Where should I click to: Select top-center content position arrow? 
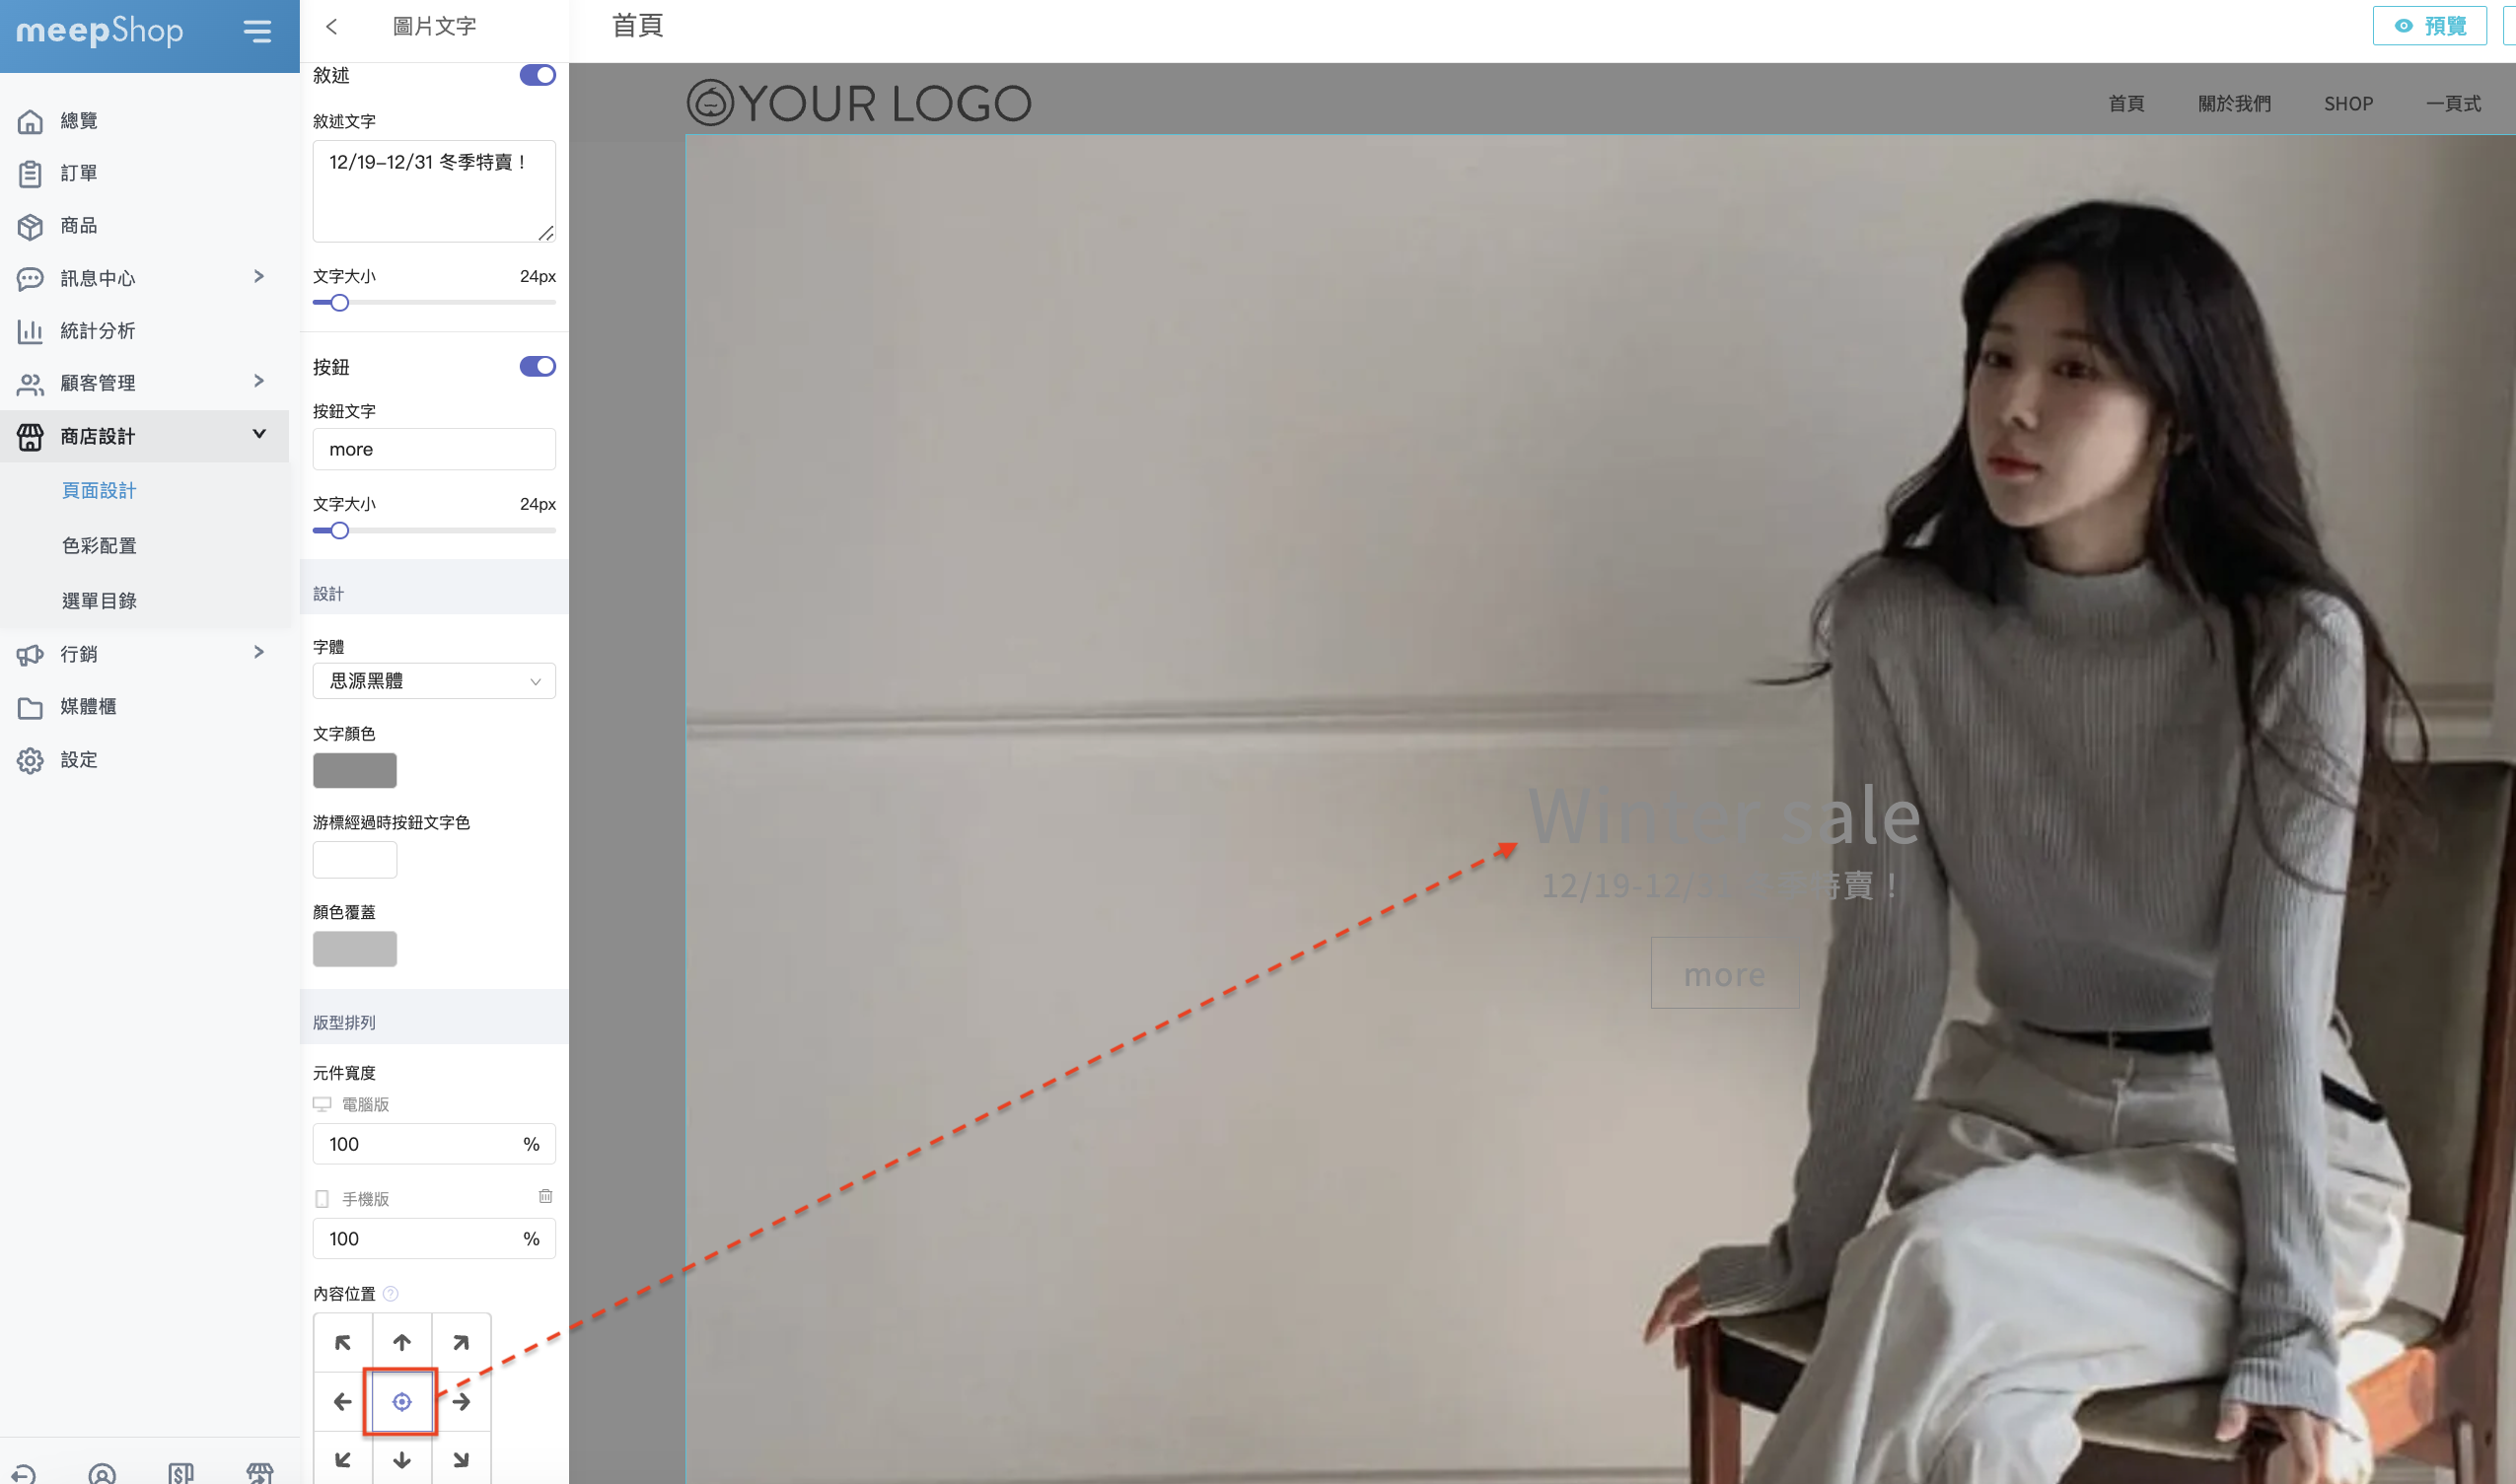pos(402,1343)
